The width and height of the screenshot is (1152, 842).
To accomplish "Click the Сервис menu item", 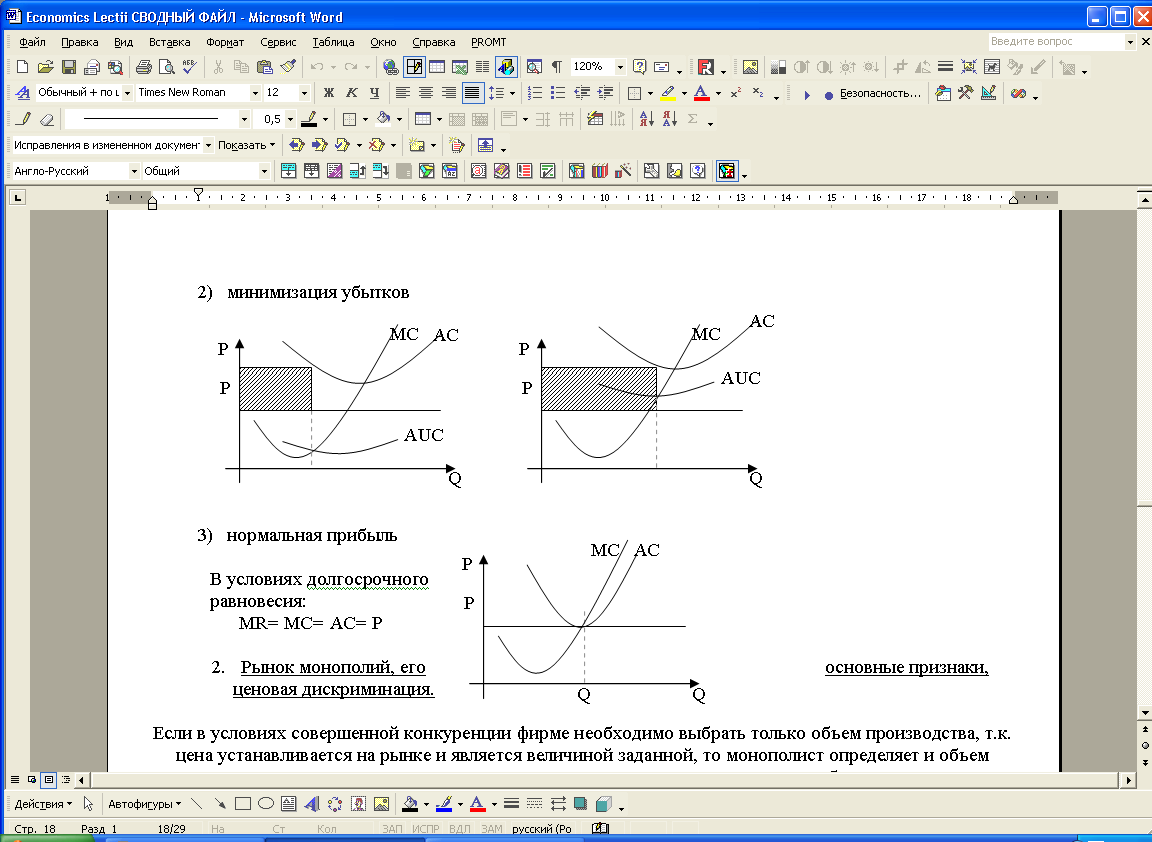I will (278, 42).
